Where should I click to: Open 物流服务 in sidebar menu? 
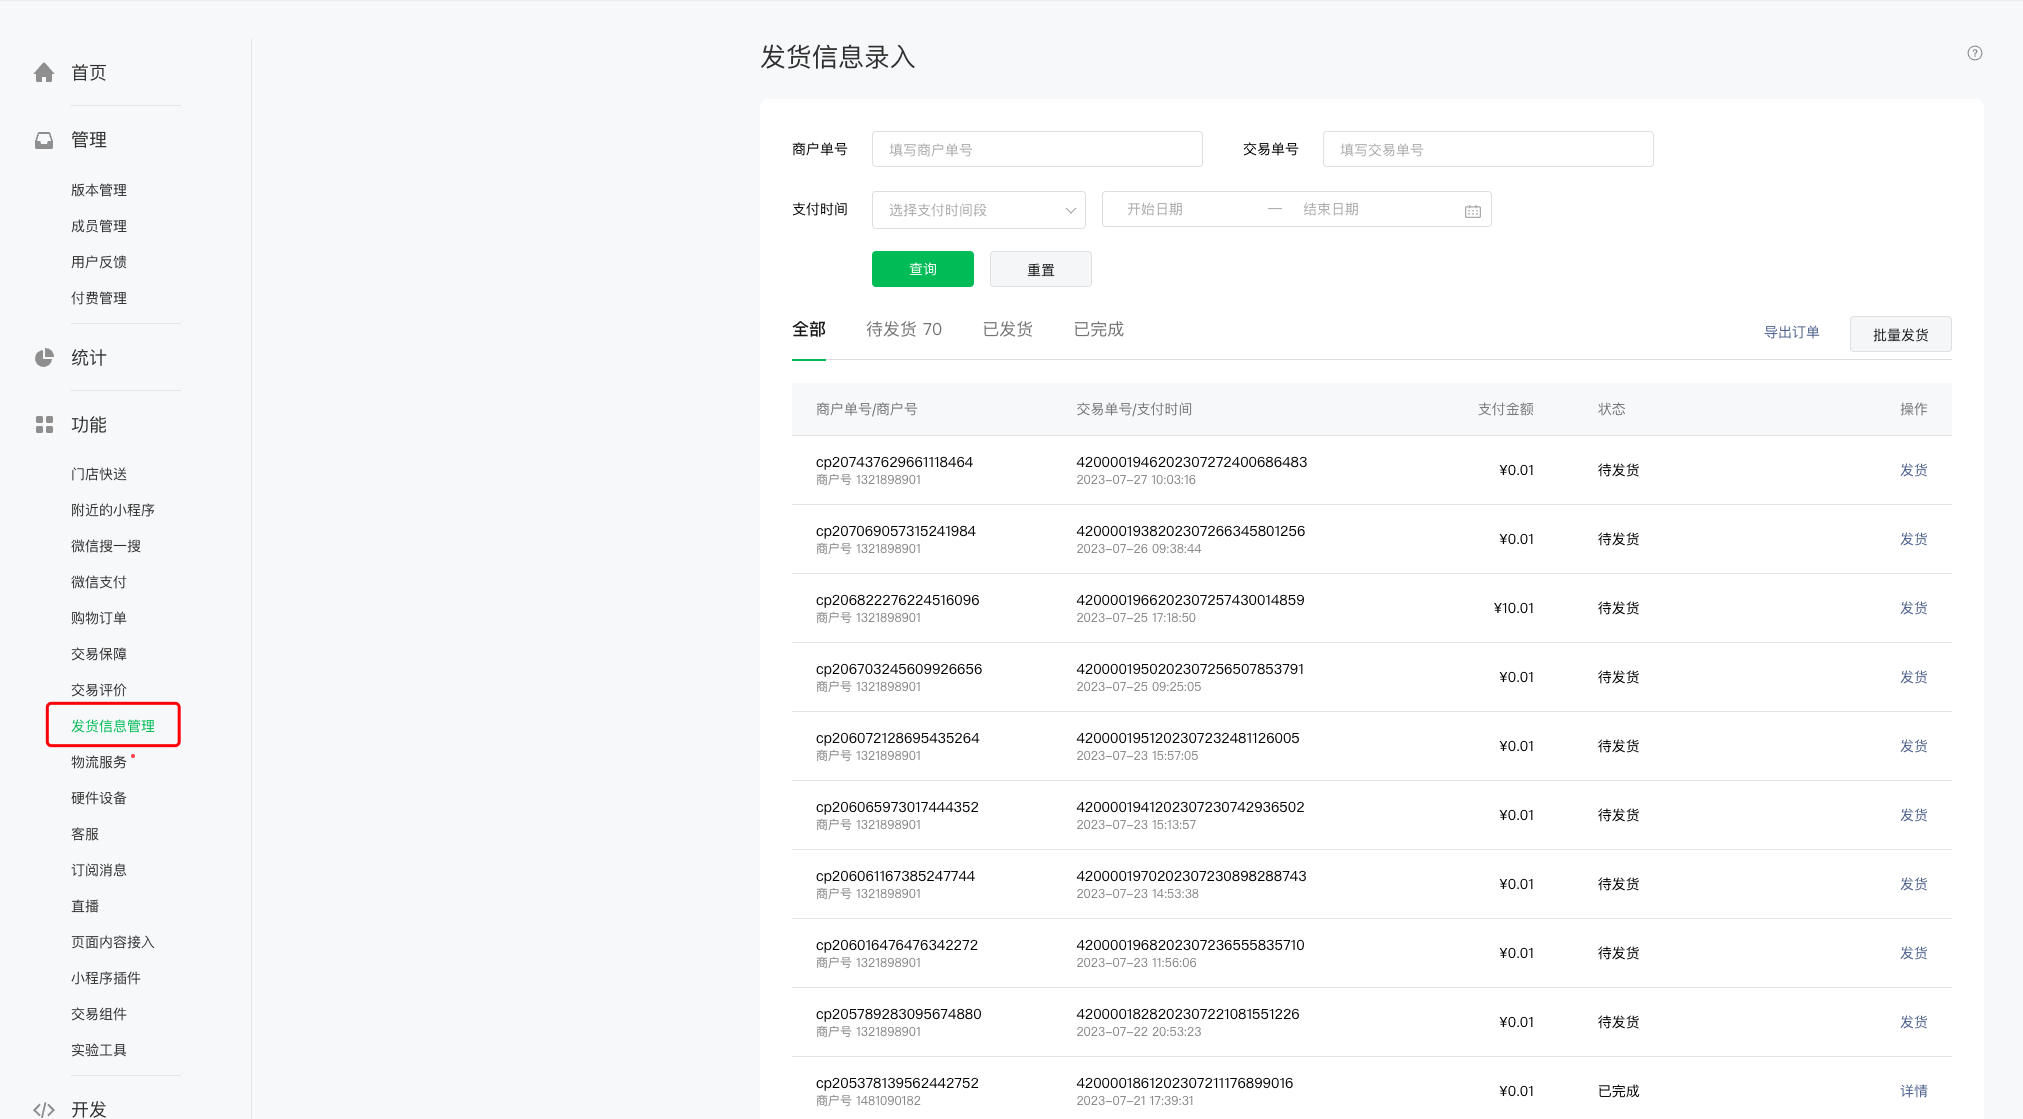pyautogui.click(x=99, y=762)
